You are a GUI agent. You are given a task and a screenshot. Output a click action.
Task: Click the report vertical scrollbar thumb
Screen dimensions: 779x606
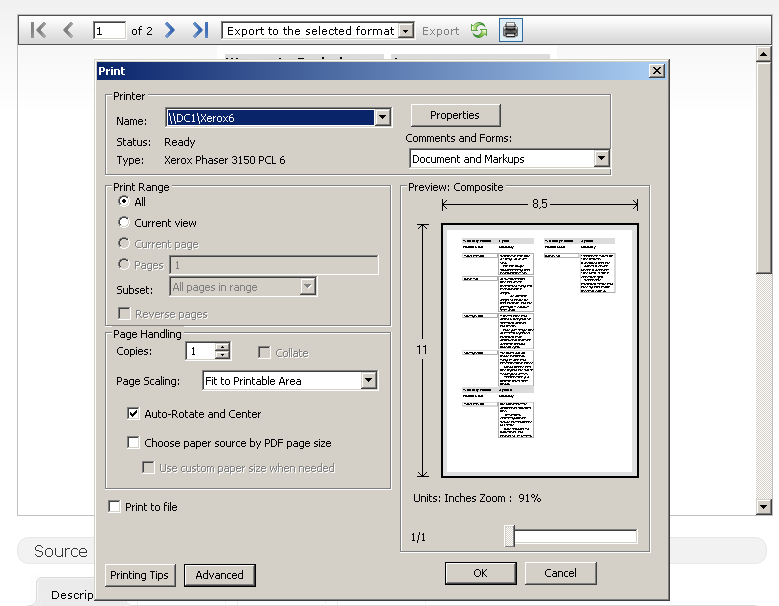coord(764,167)
